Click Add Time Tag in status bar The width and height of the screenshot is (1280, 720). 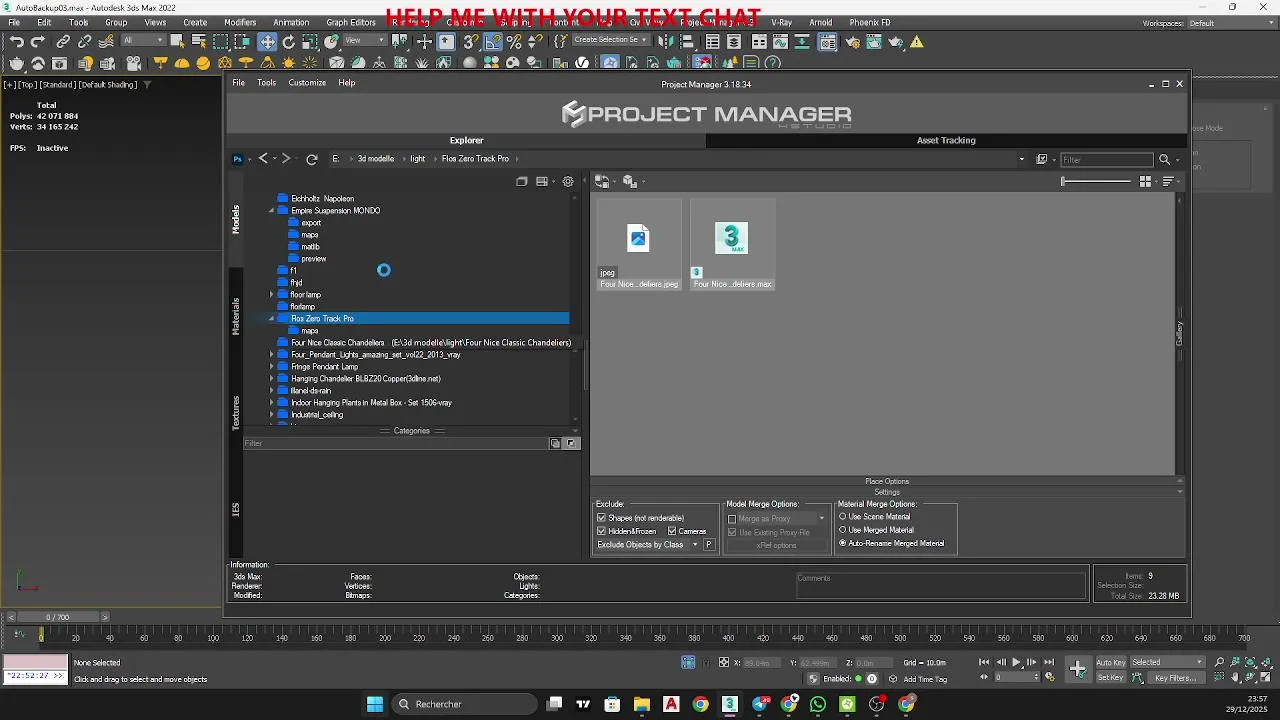pyautogui.click(x=925, y=679)
